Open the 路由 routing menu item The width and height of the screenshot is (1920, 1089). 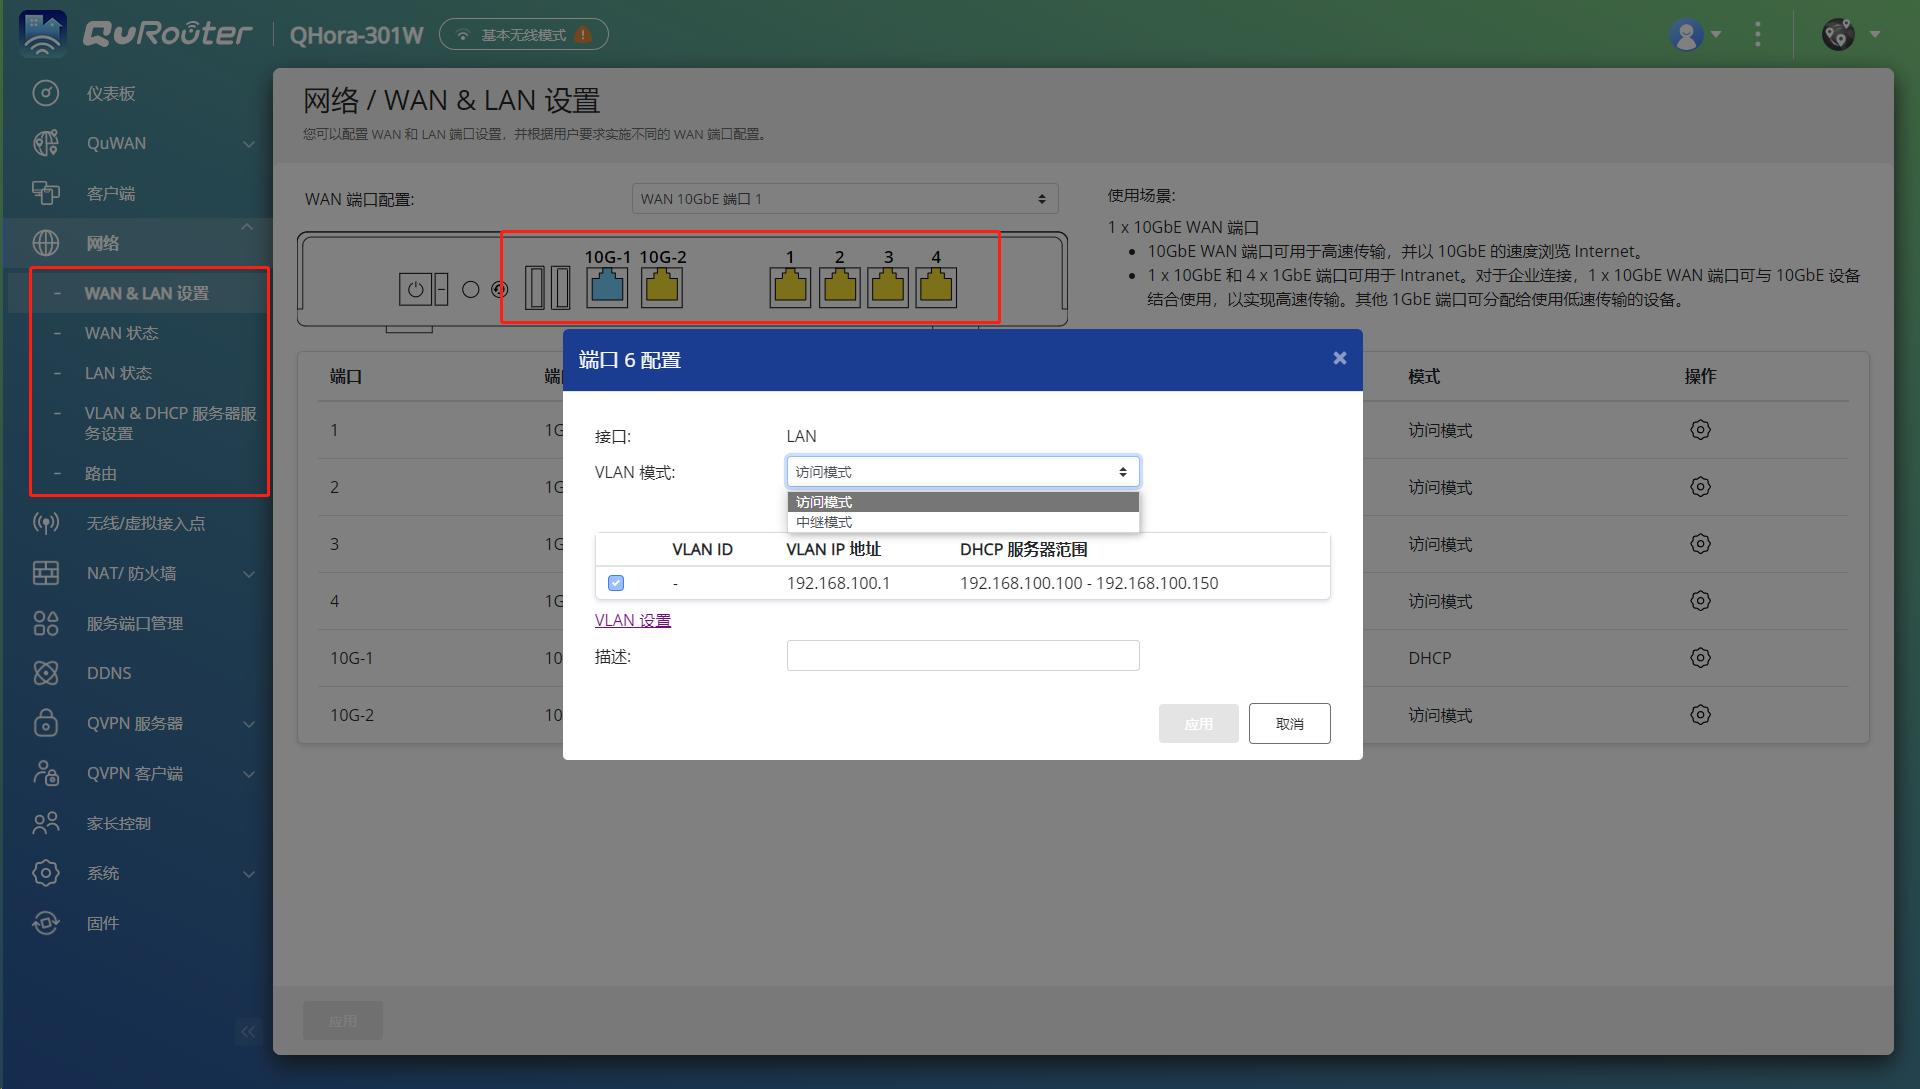(100, 472)
